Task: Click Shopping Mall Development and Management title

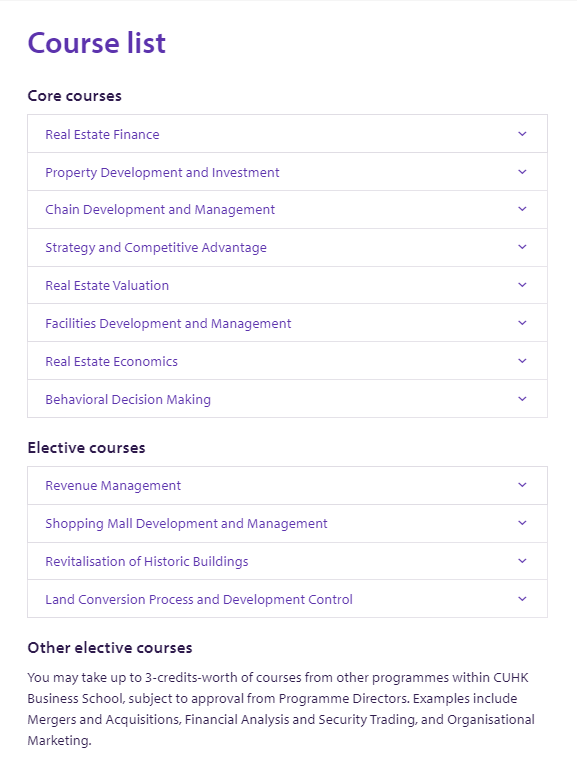Action: click(186, 524)
